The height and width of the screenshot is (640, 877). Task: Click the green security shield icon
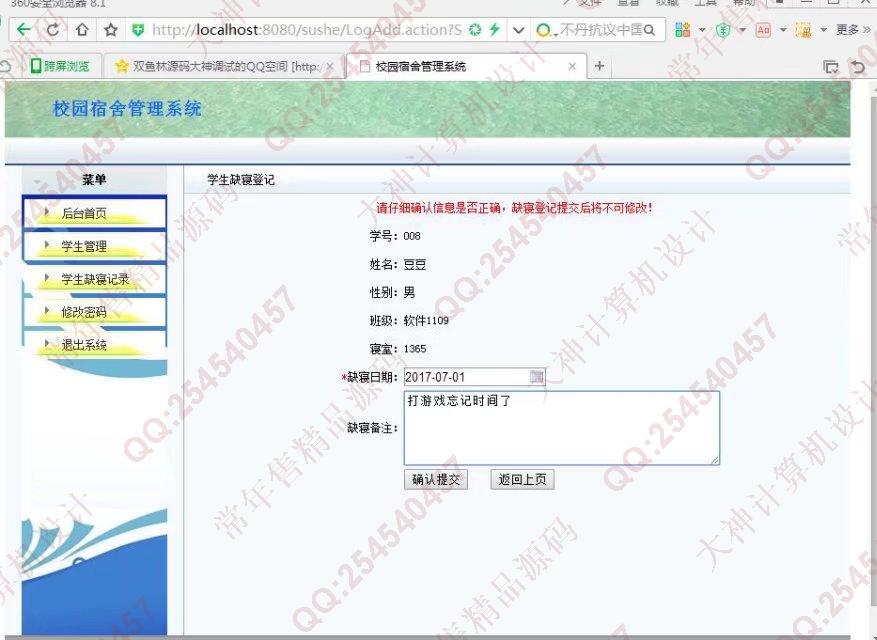tap(138, 30)
